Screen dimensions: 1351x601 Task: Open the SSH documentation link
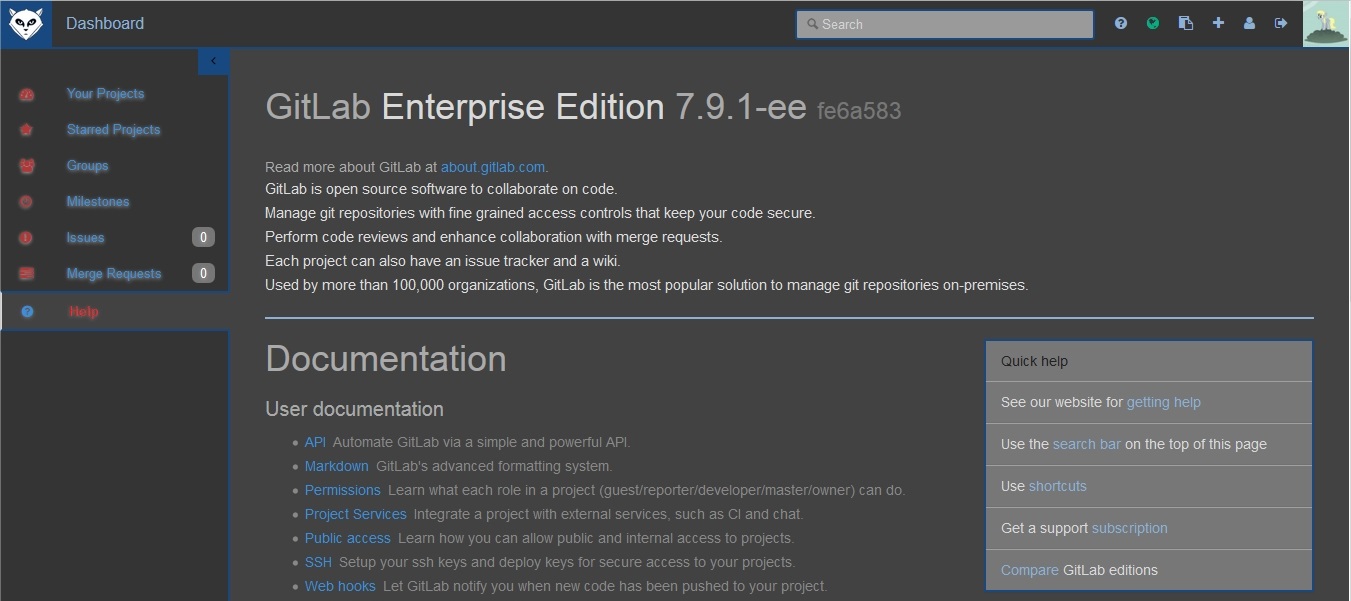318,562
